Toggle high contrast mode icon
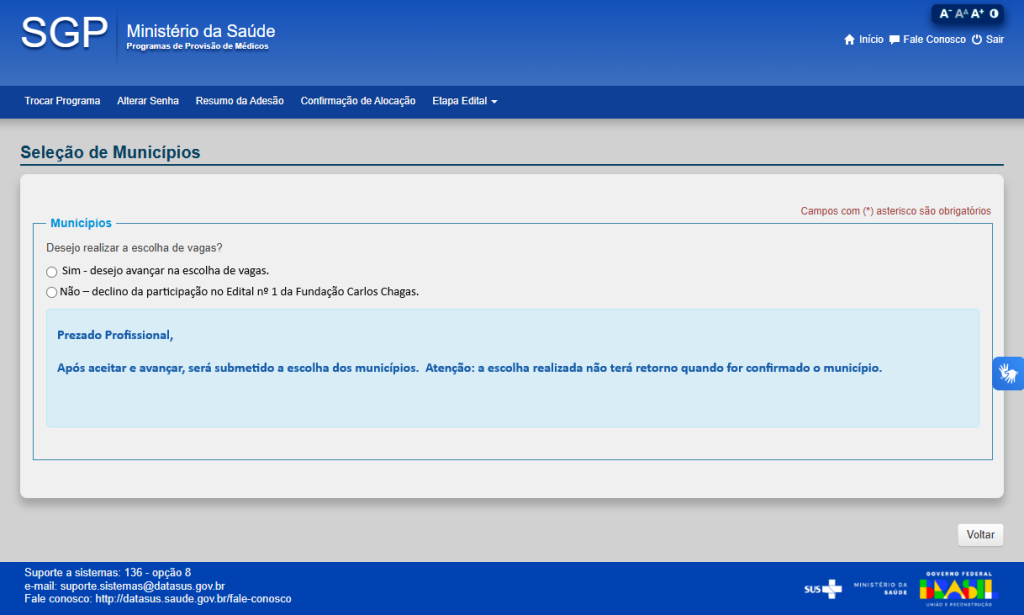1024x615 pixels. [x=994, y=14]
